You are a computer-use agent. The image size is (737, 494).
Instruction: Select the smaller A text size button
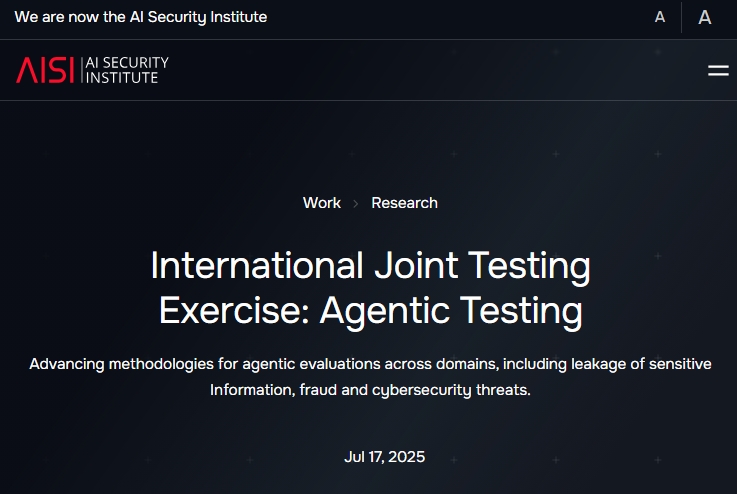tap(660, 17)
